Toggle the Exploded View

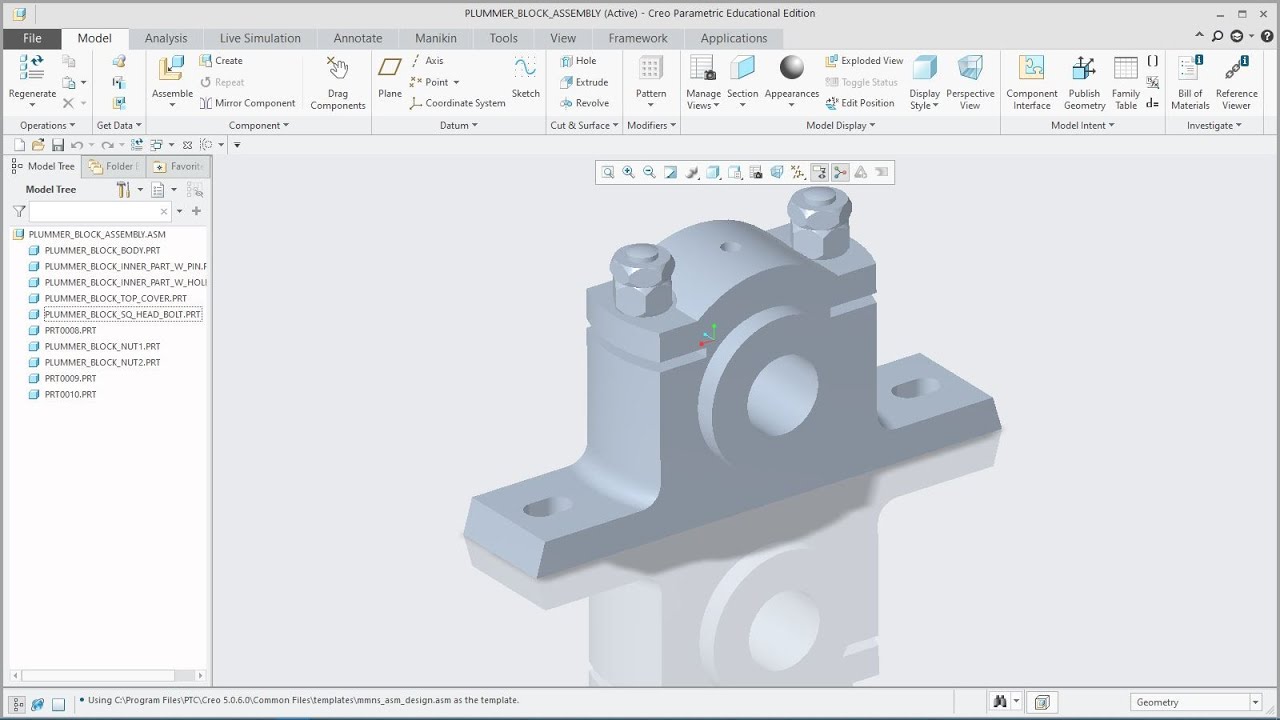tap(864, 60)
